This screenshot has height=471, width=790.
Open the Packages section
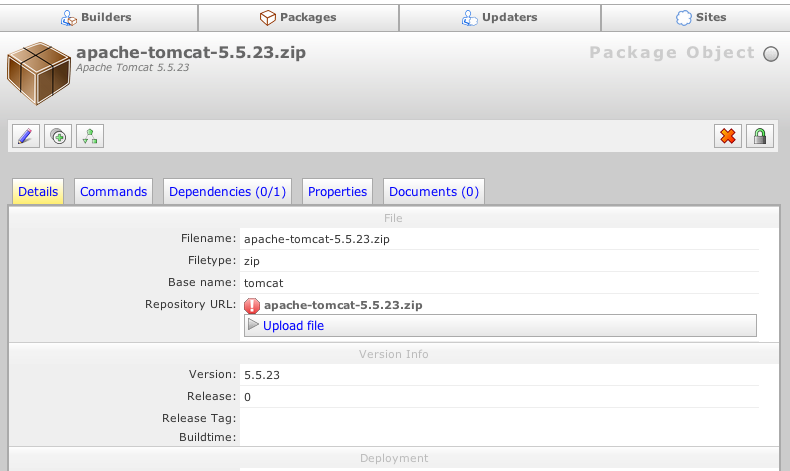pyautogui.click(x=298, y=18)
